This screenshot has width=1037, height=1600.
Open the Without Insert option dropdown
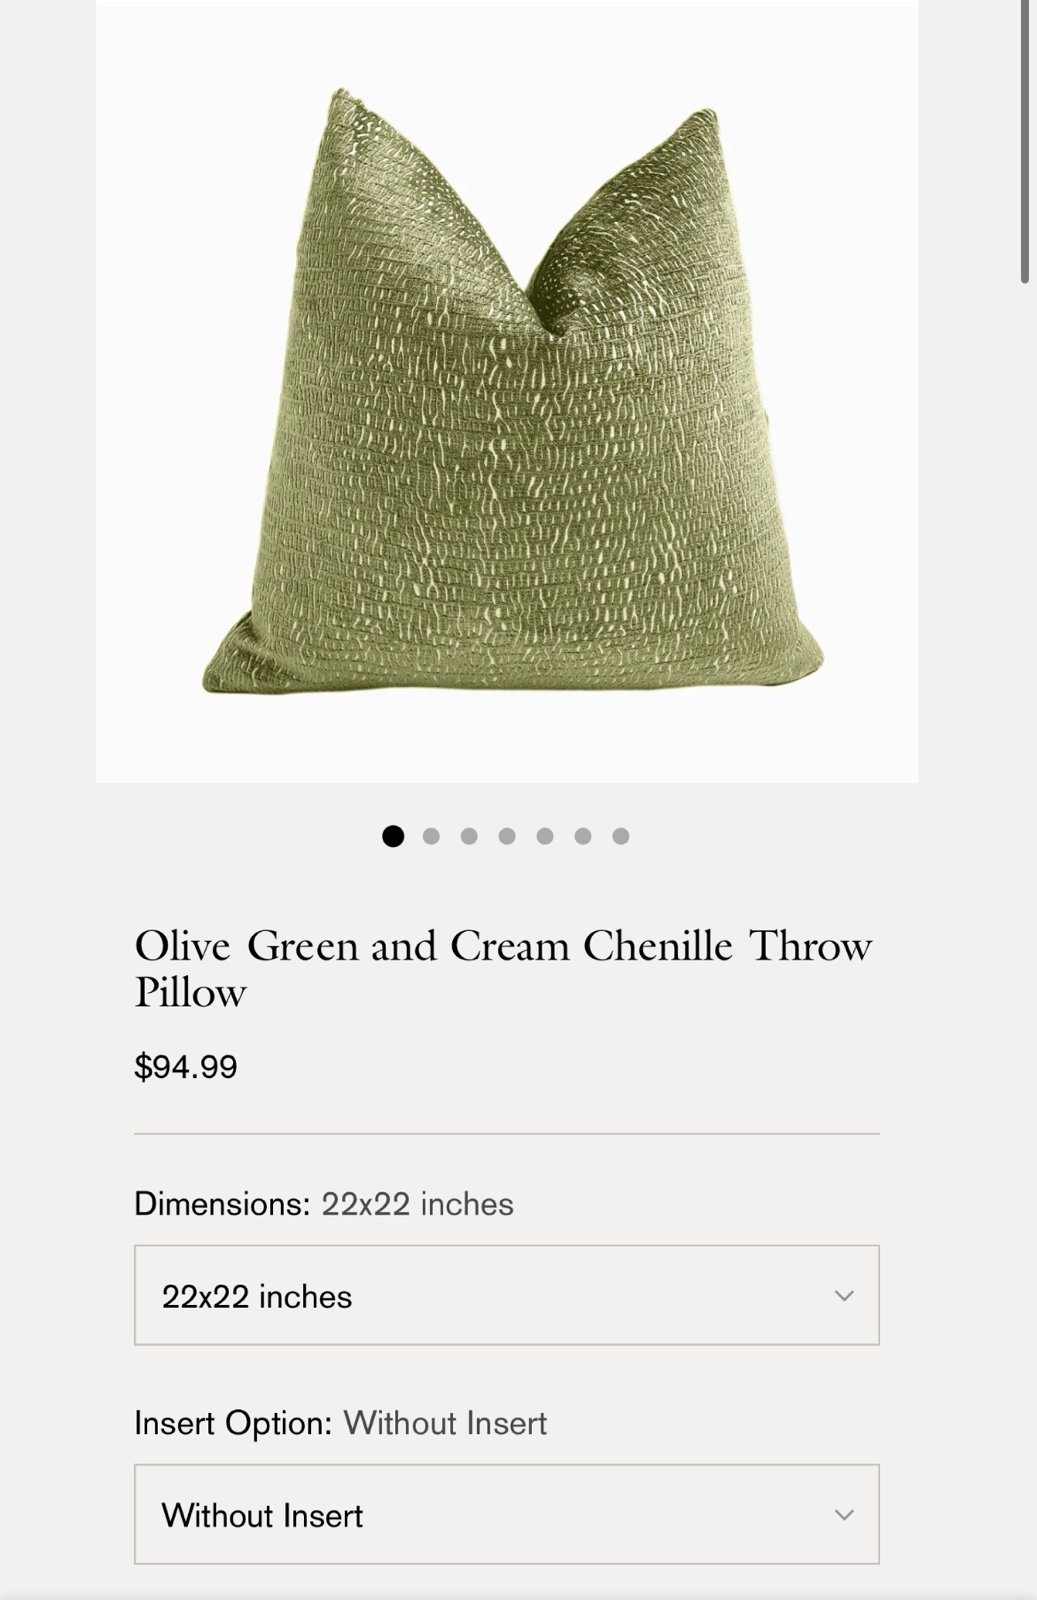click(x=507, y=1514)
